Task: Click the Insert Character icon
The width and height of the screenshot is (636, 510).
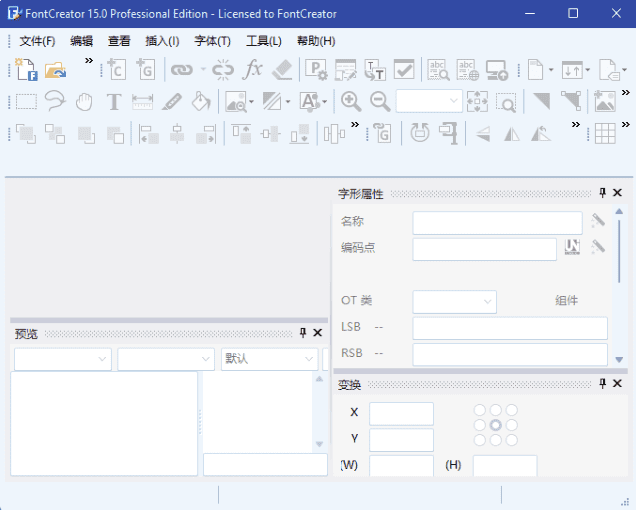Action: (x=117, y=69)
